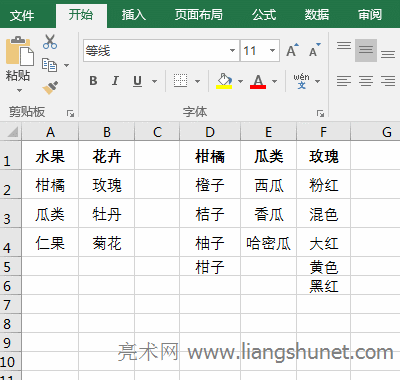Select cell containing 哈密瓜
The width and height of the screenshot is (400, 380).
point(268,242)
